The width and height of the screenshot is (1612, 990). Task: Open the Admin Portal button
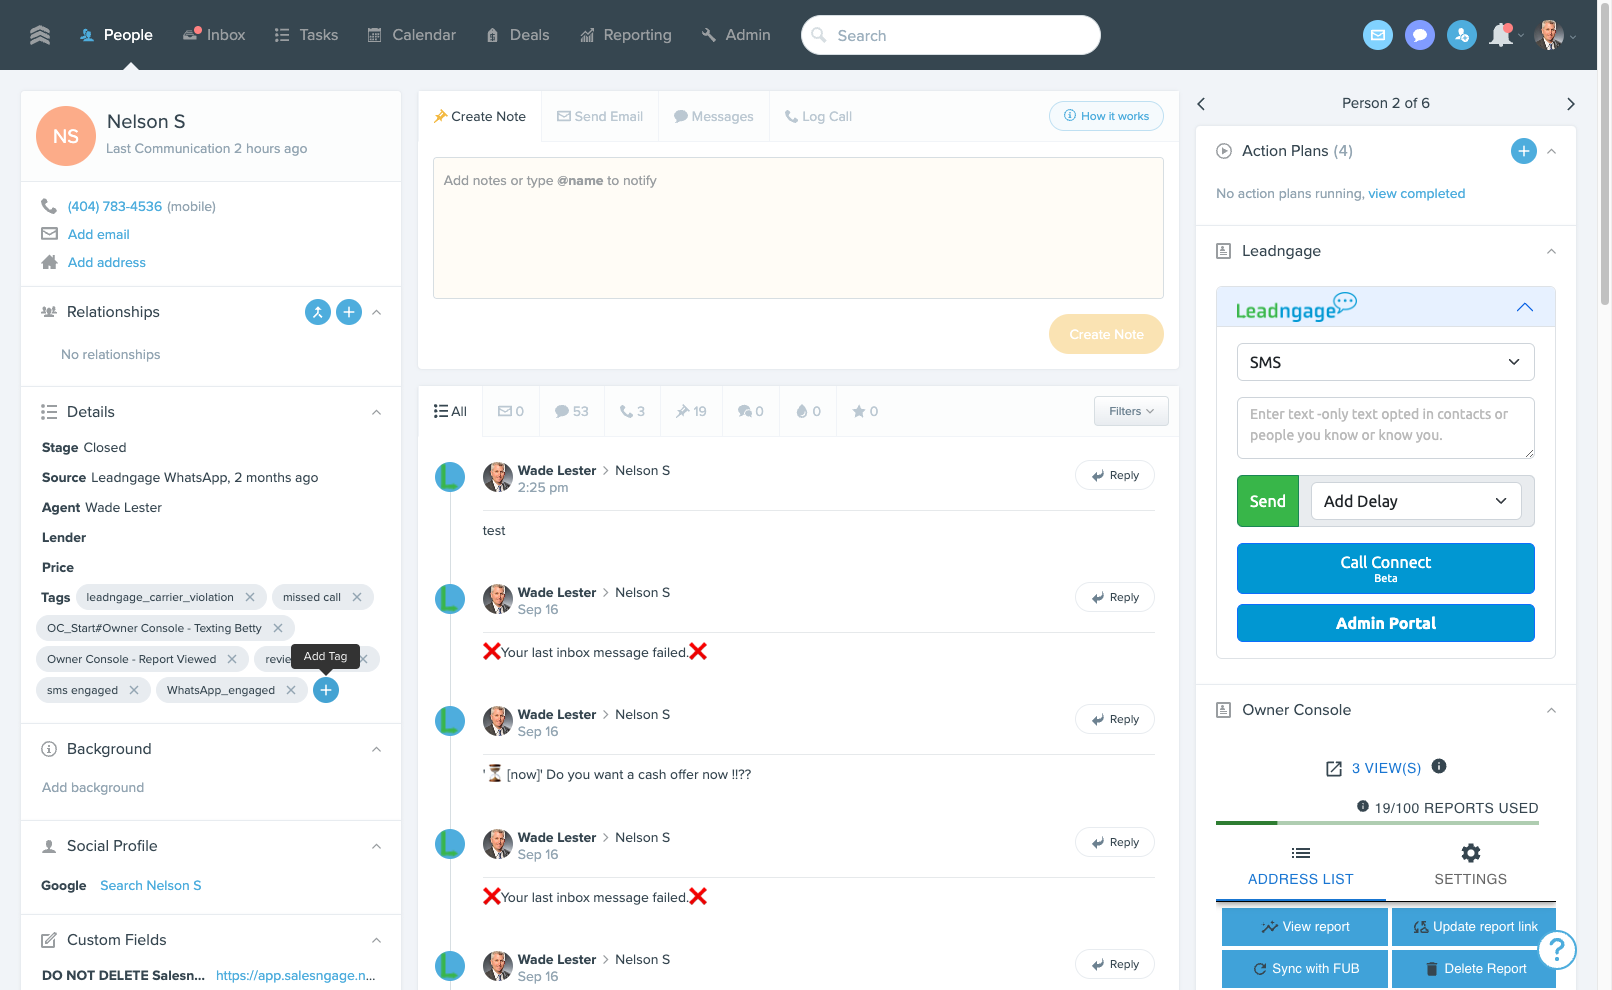1386,623
